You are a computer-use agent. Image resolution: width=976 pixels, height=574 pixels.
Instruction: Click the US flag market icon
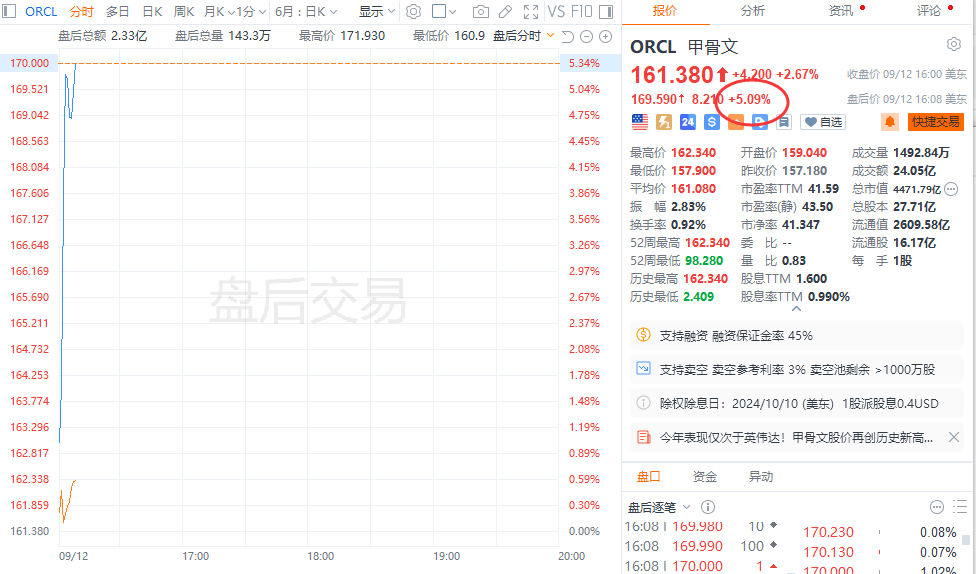click(x=640, y=122)
